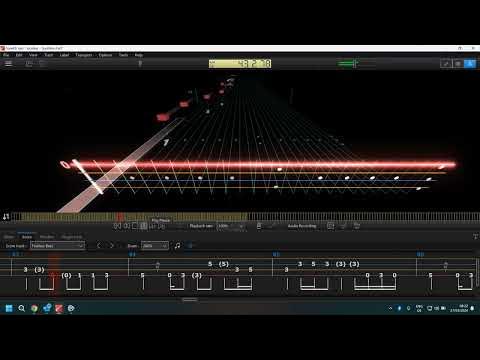Open the Transport menu

tap(83, 55)
